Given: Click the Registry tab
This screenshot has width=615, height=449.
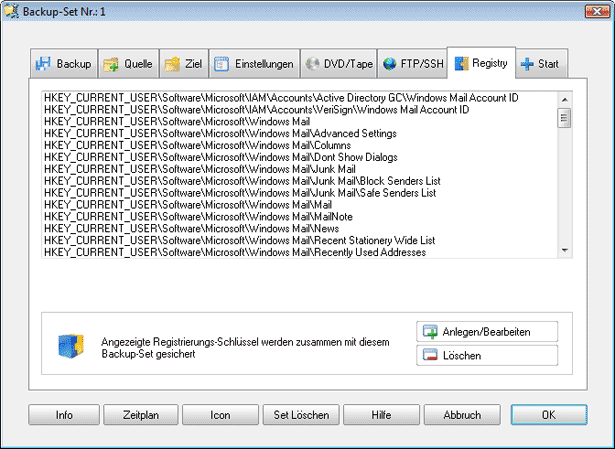Looking at the screenshot, I should pyautogui.click(x=481, y=63).
